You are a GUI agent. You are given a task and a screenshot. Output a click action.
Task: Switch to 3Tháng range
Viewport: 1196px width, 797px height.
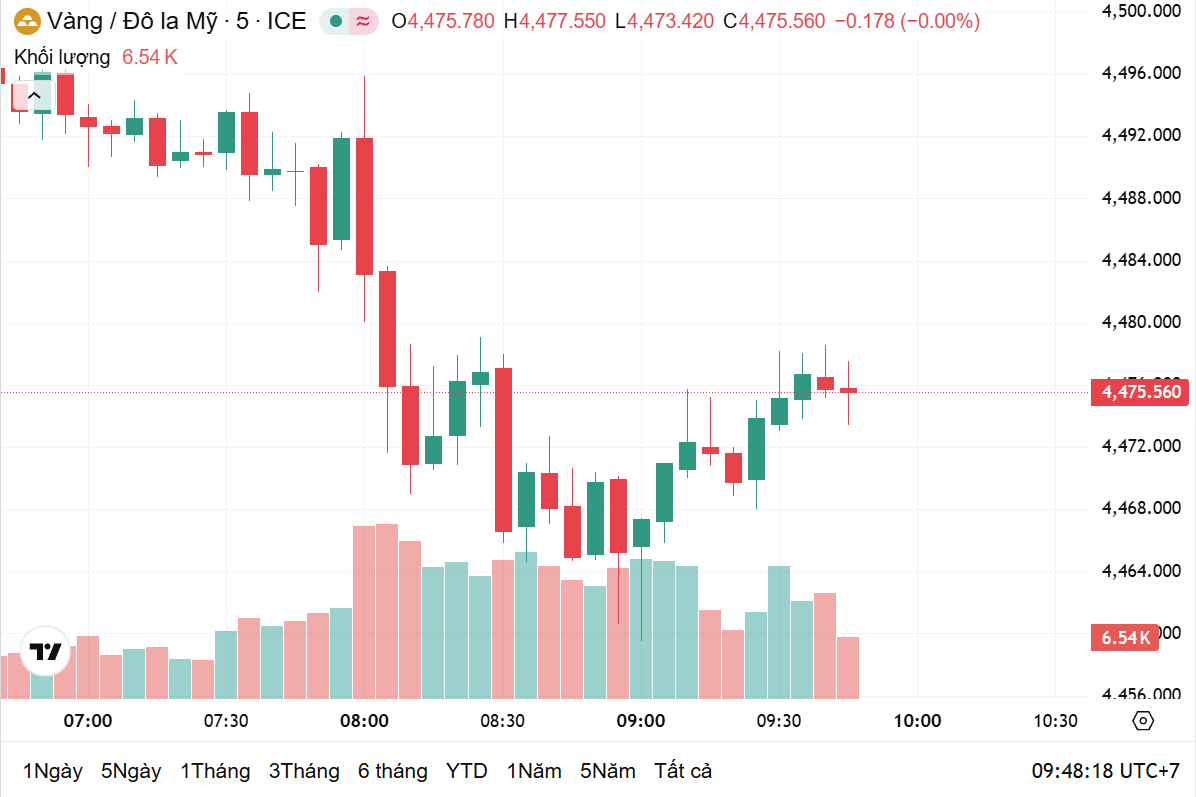pyautogui.click(x=304, y=771)
